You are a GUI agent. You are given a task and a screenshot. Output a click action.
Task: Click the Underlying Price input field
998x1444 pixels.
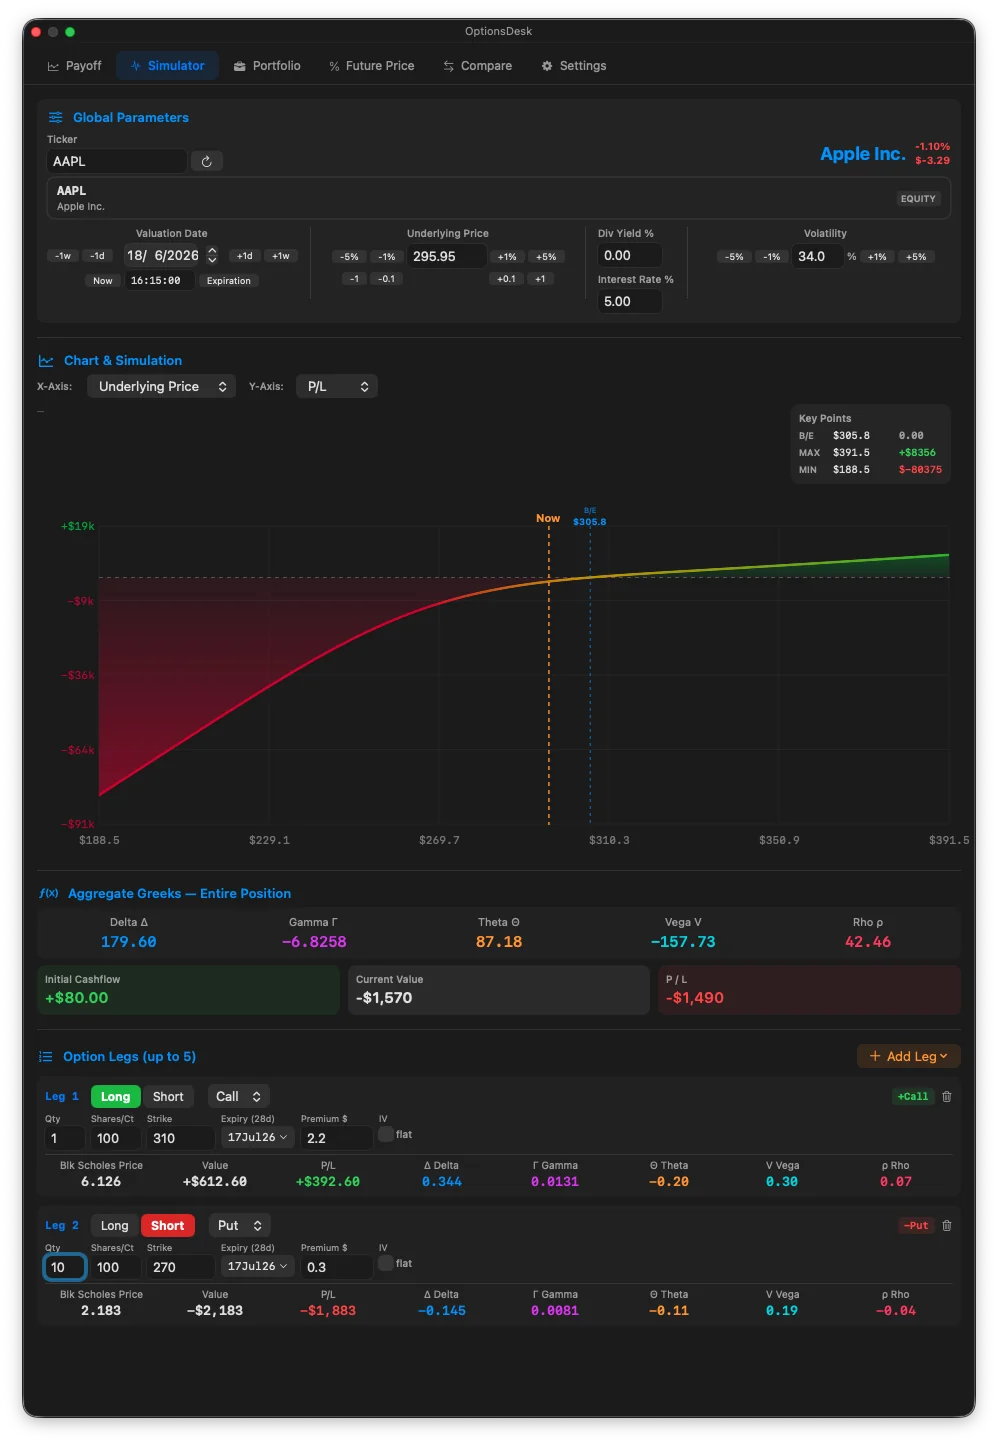[447, 256]
